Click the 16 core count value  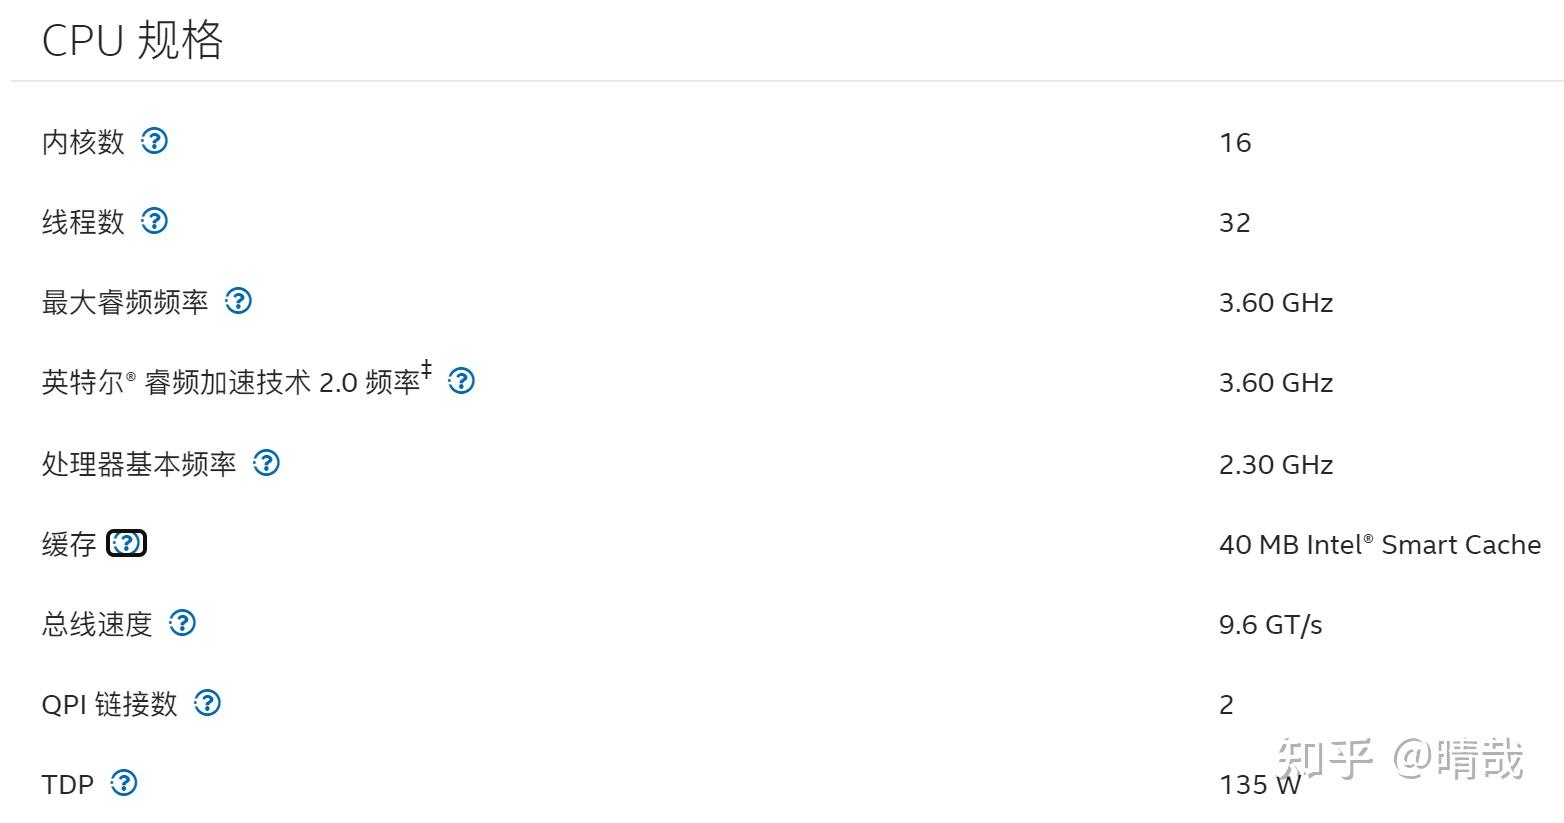1235,143
